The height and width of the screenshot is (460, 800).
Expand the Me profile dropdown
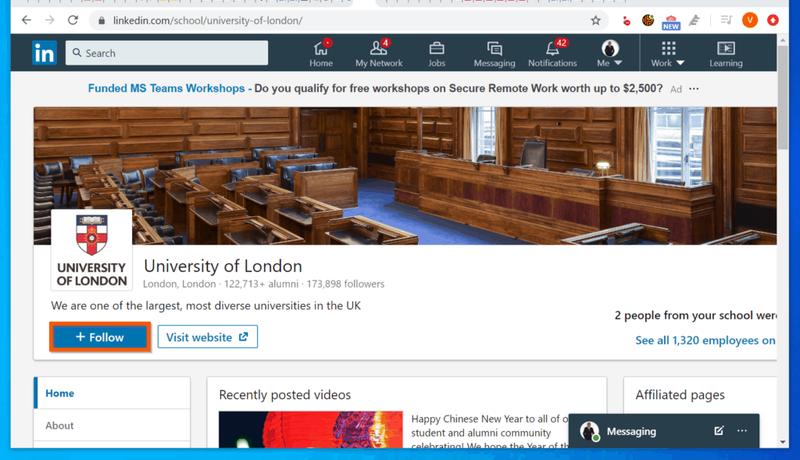pos(610,54)
